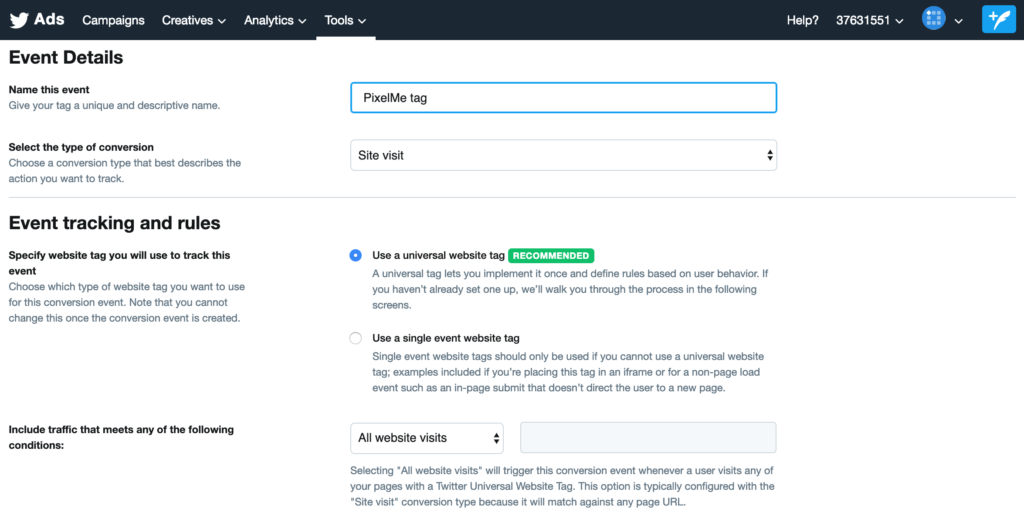The image size is (1024, 529).
Task: Click the green RECOMMENDED badge
Action: click(551, 255)
